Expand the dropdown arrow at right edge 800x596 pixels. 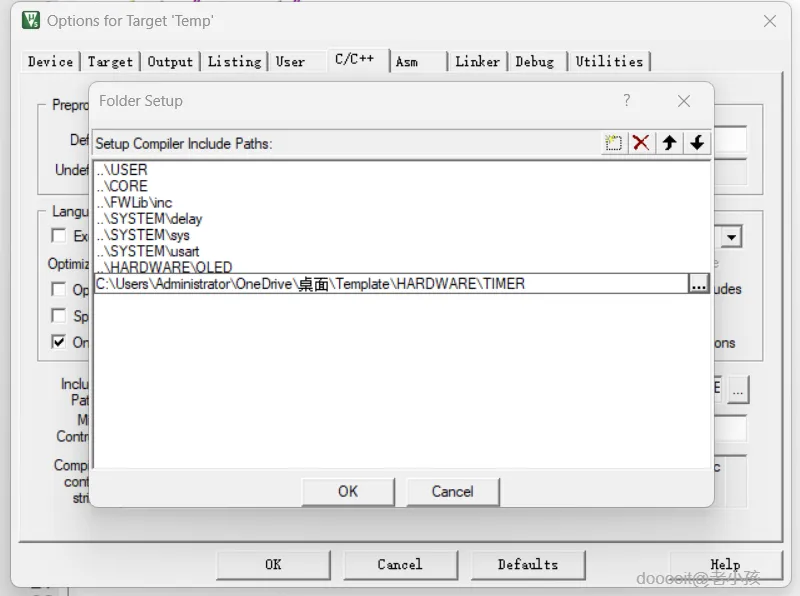click(x=732, y=237)
